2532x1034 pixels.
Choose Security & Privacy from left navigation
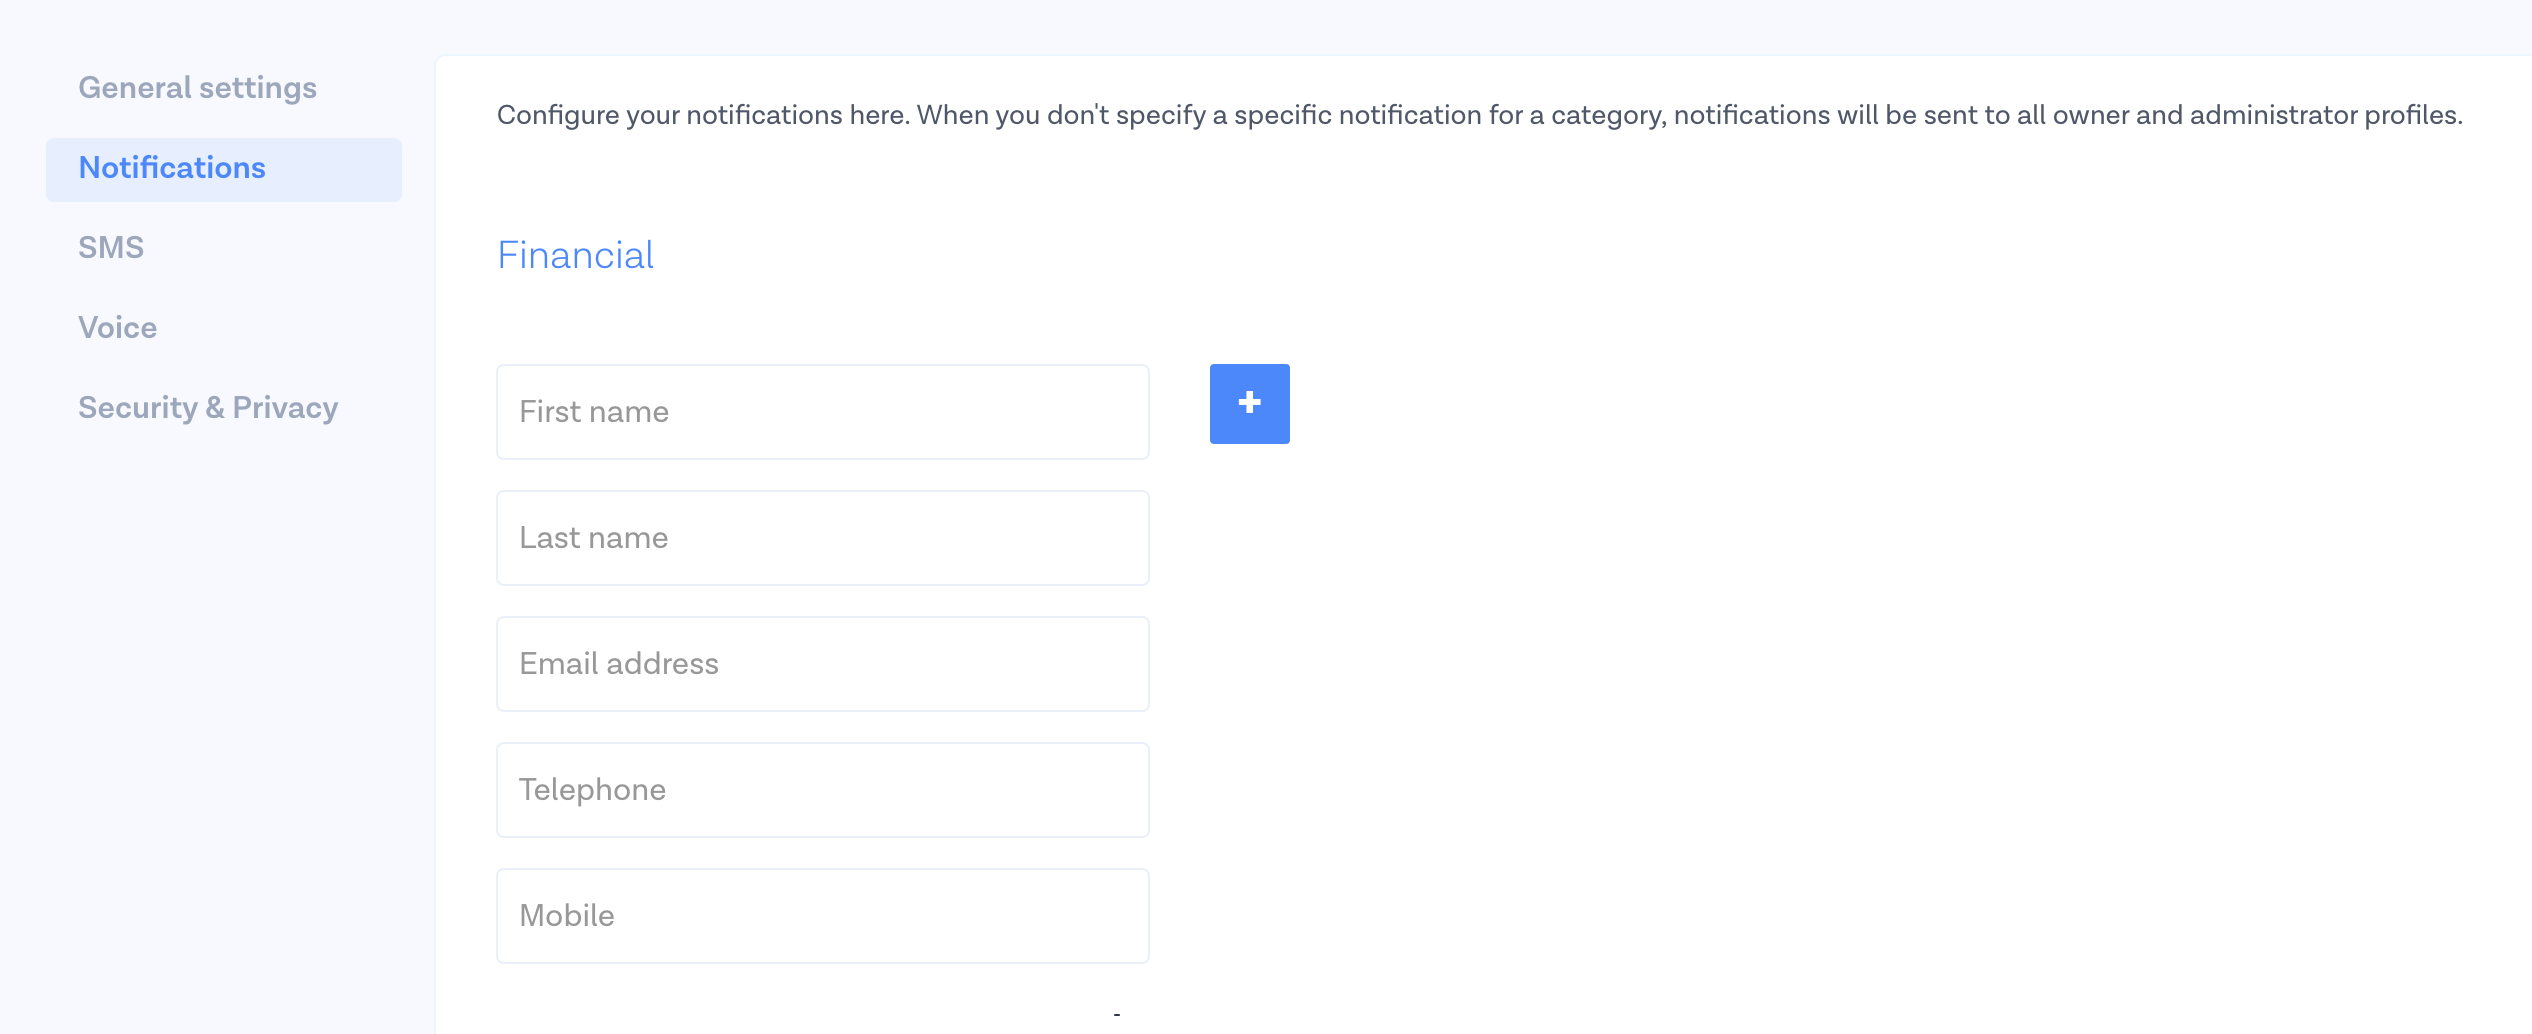[208, 408]
